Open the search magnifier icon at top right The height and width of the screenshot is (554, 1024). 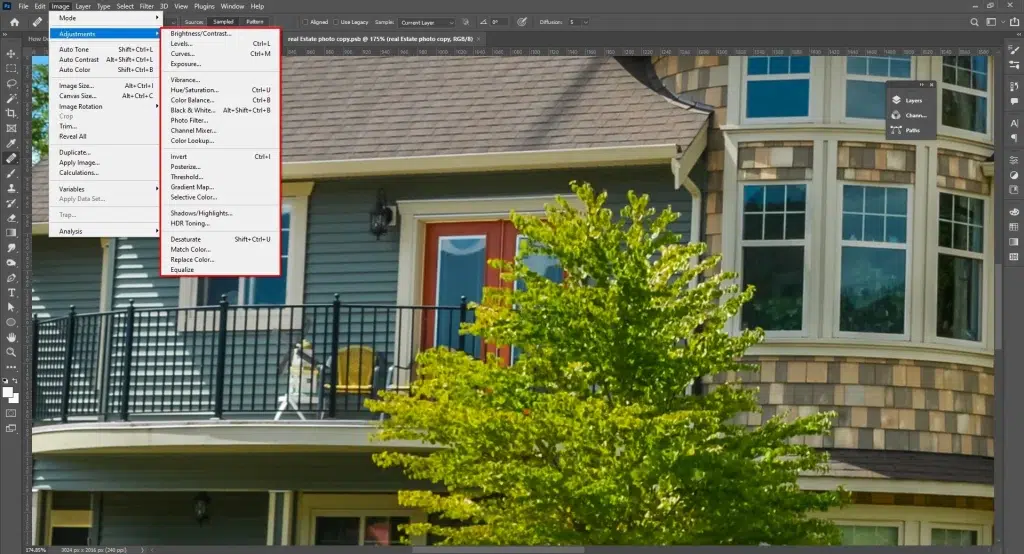point(973,21)
